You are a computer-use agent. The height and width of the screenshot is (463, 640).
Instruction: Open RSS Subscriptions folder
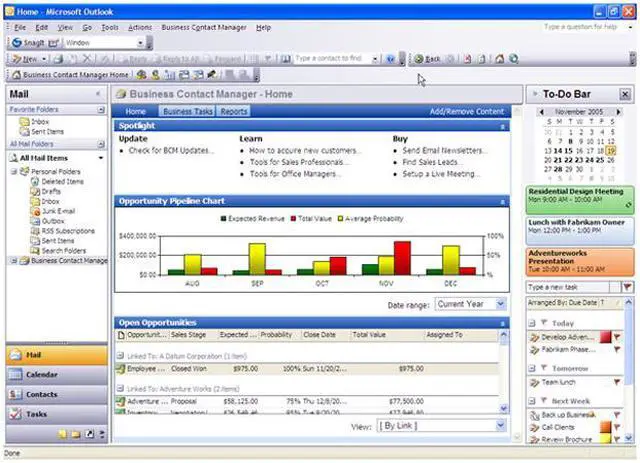pyautogui.click(x=63, y=231)
